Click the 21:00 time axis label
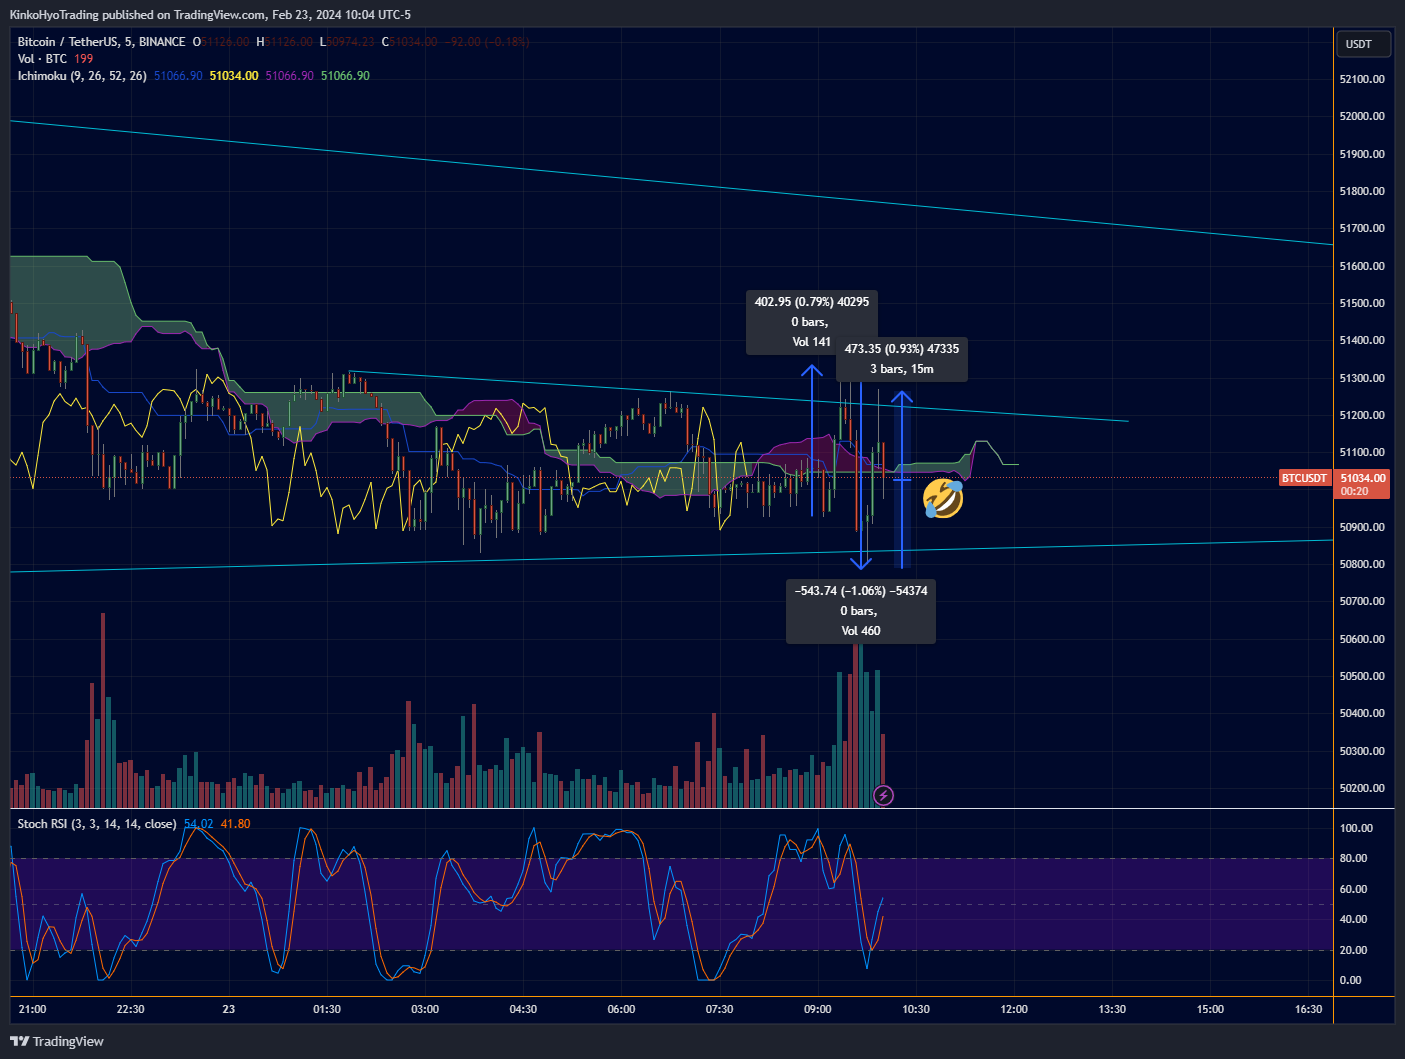 click(32, 1009)
